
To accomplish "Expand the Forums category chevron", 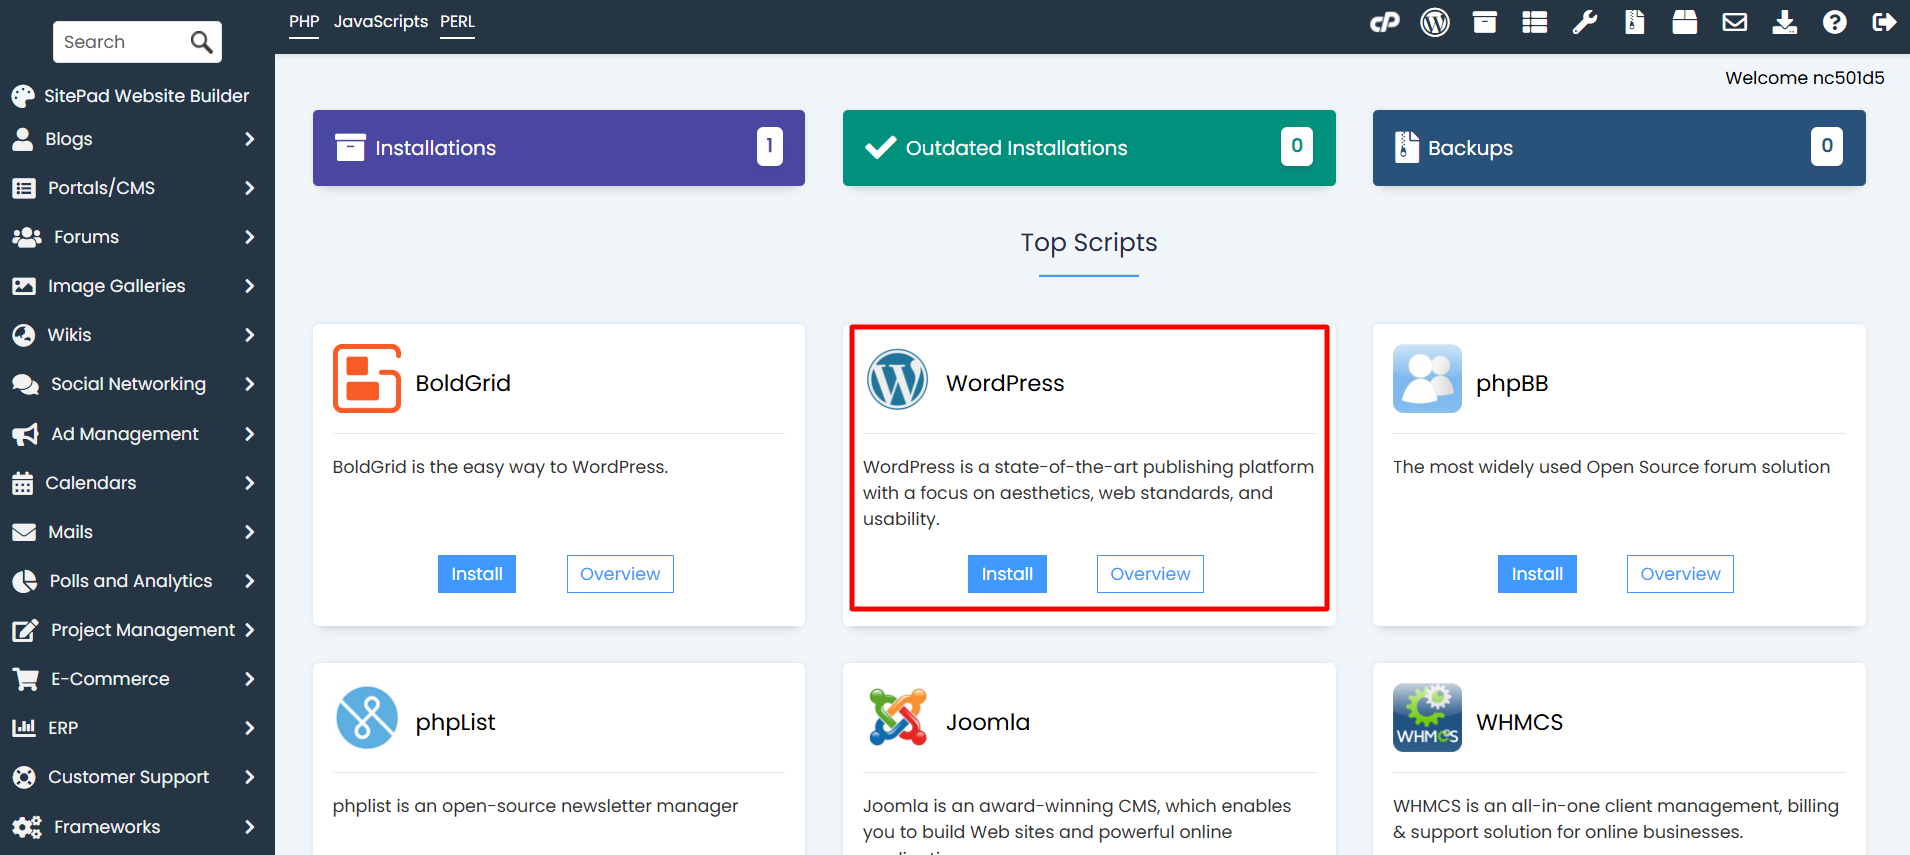I will point(250,237).
